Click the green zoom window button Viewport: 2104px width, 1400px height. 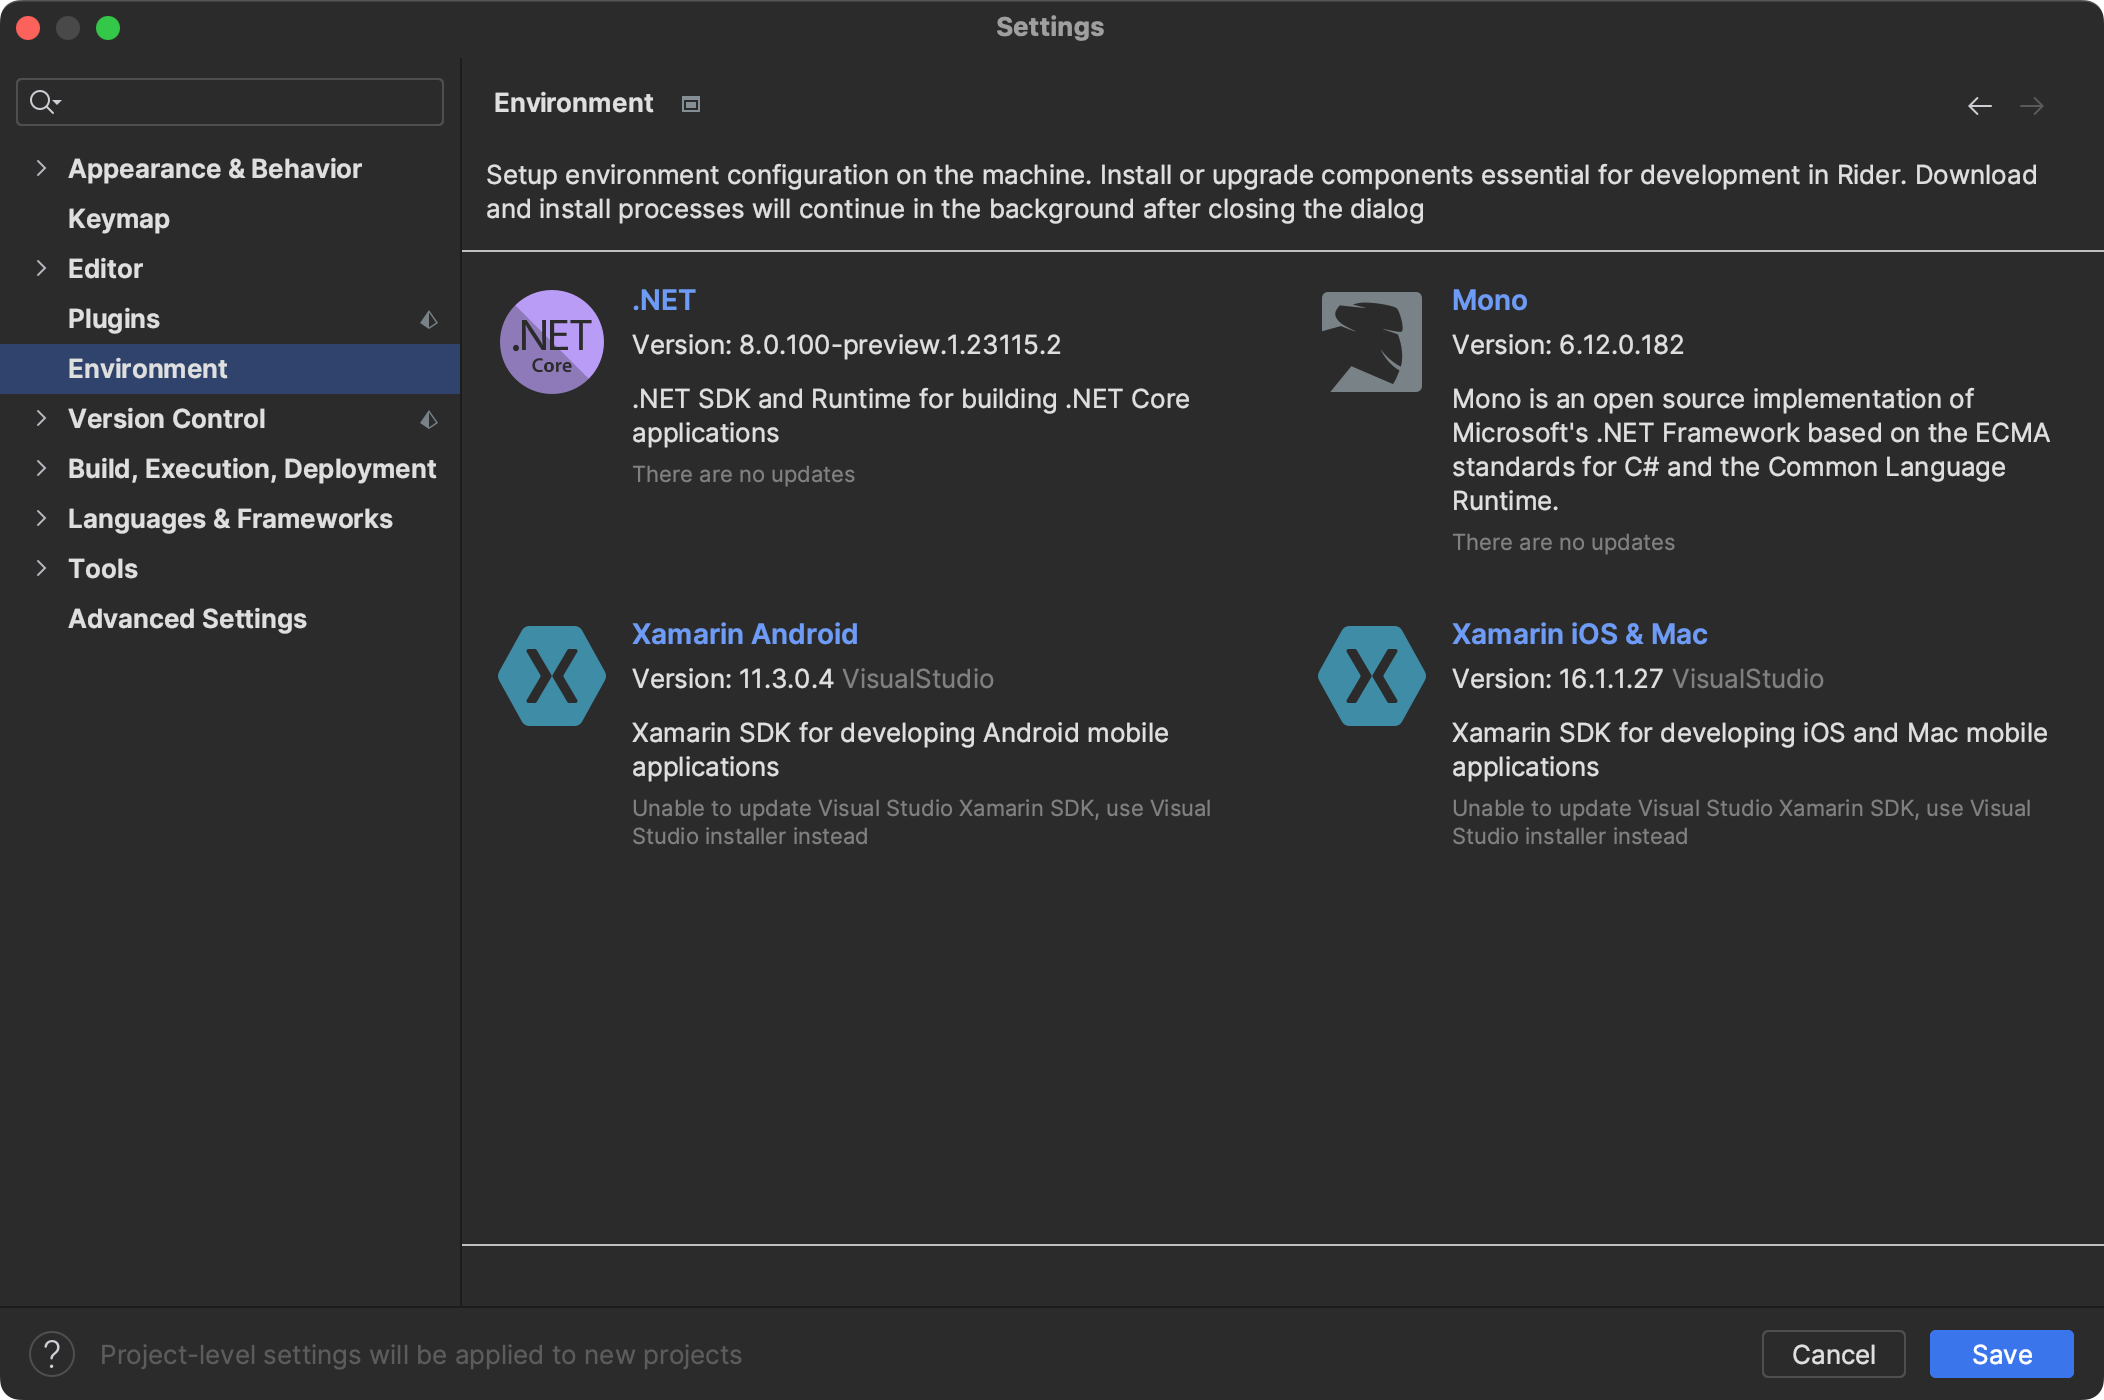(108, 28)
